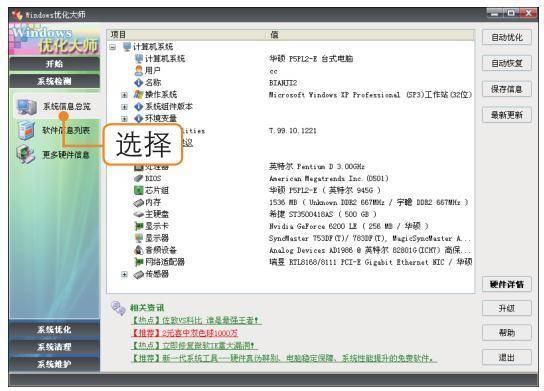
Task: Select the 华硕 P5PL2-E 英特尔 945G chipset value
Action: click(325, 190)
